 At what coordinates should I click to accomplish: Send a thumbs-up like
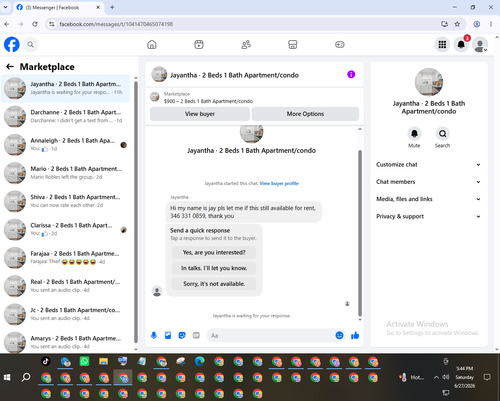355,335
